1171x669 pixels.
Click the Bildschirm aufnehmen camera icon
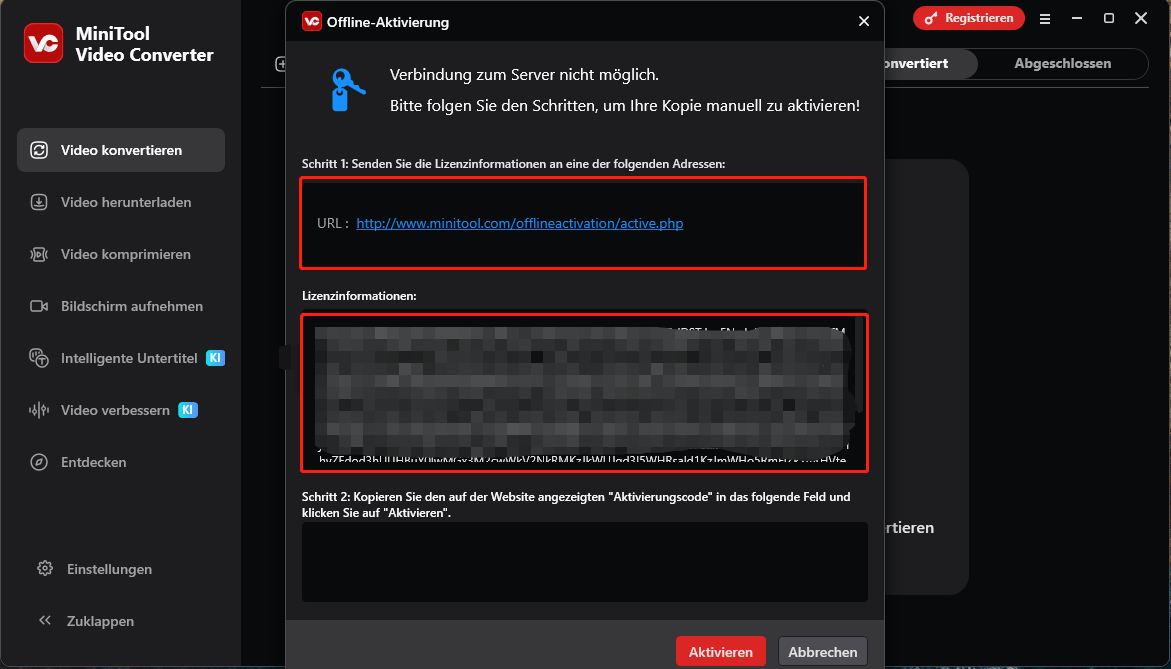[39, 306]
